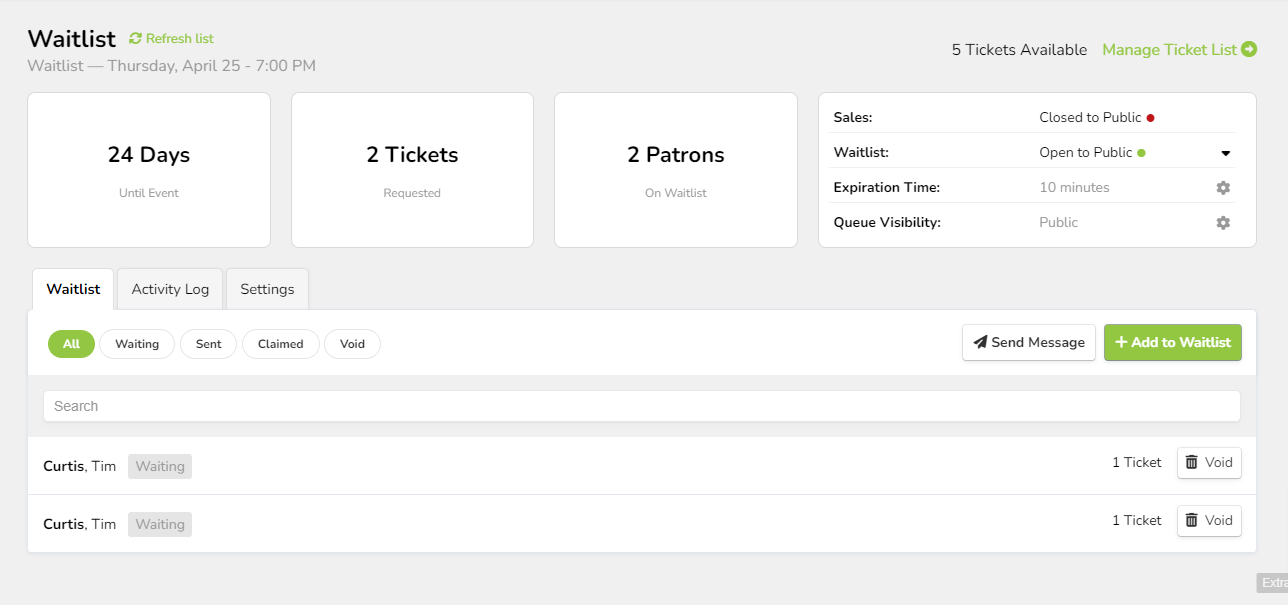This screenshot has height=605, width=1288.
Task: Switch to the Activity Log tab
Action: point(169,288)
